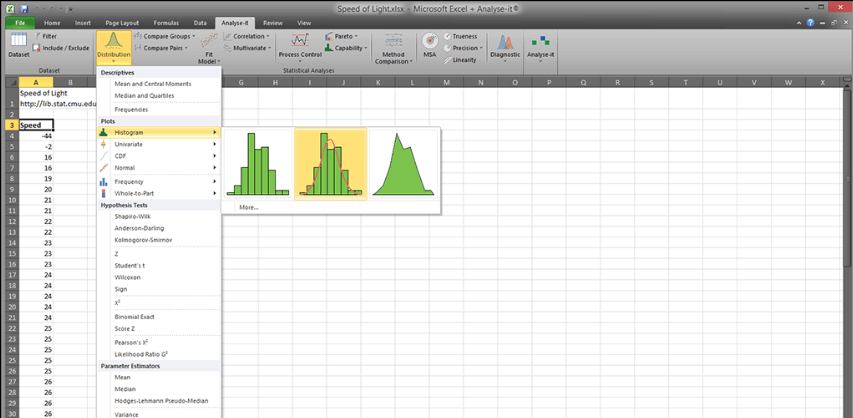The height and width of the screenshot is (418, 853).
Task: Click the Filter icon in Dataset group
Action: pos(44,36)
